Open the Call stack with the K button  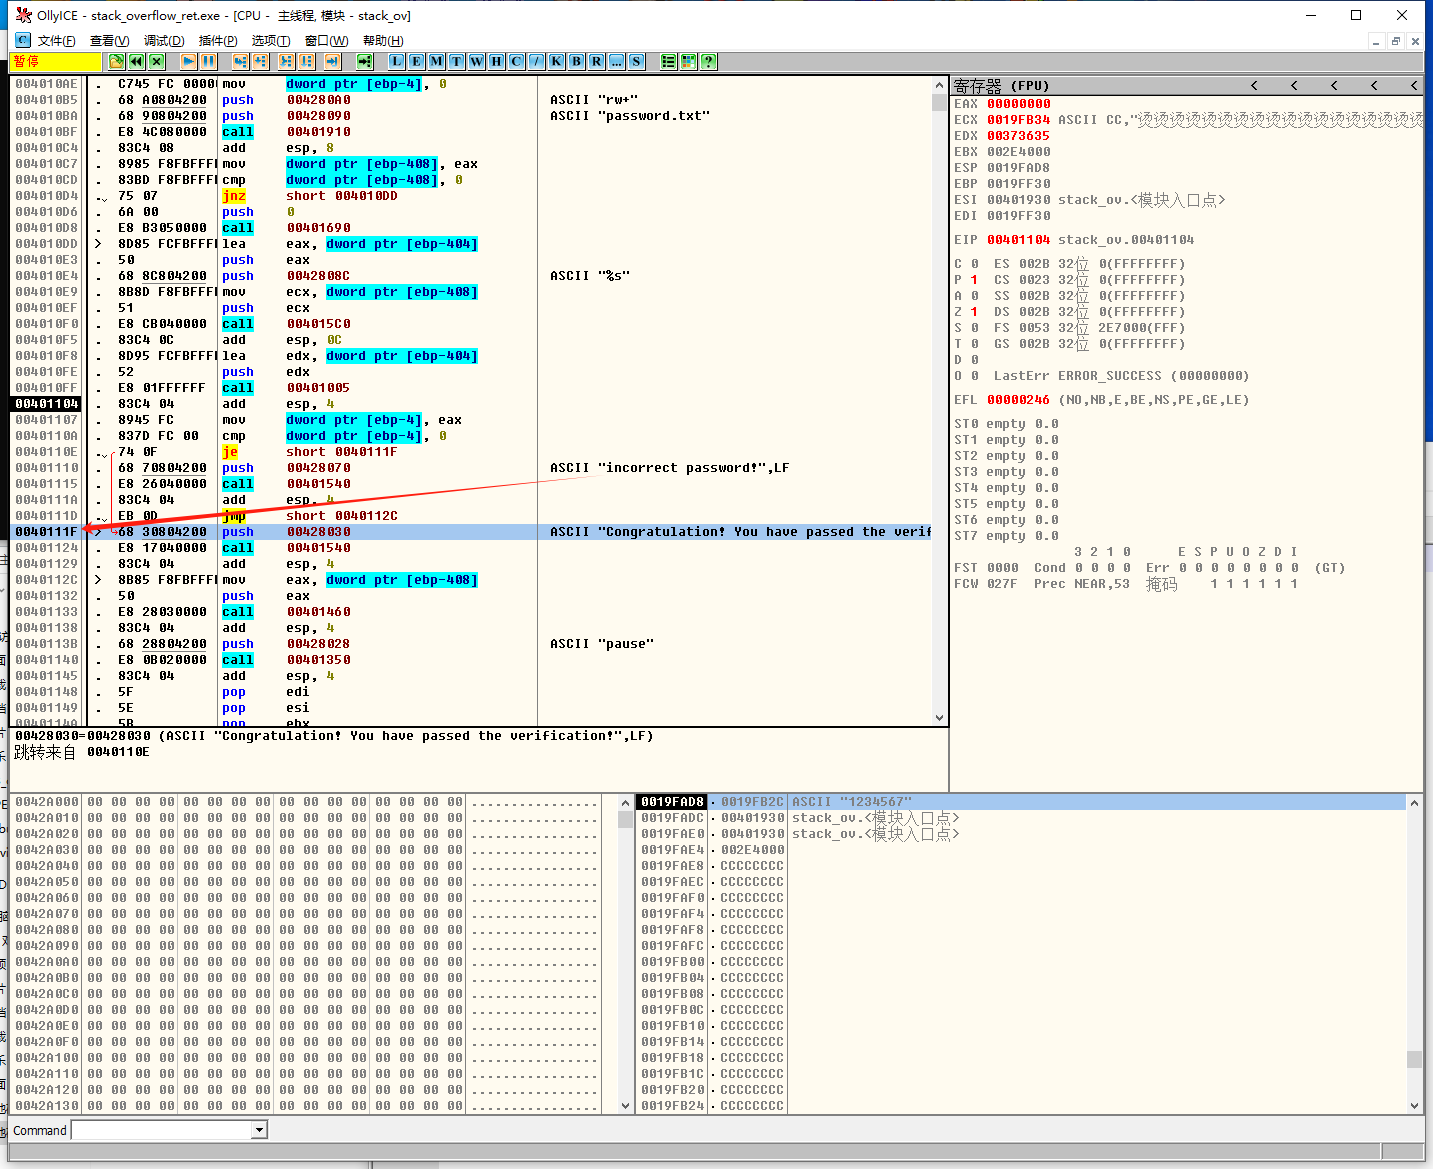point(556,61)
